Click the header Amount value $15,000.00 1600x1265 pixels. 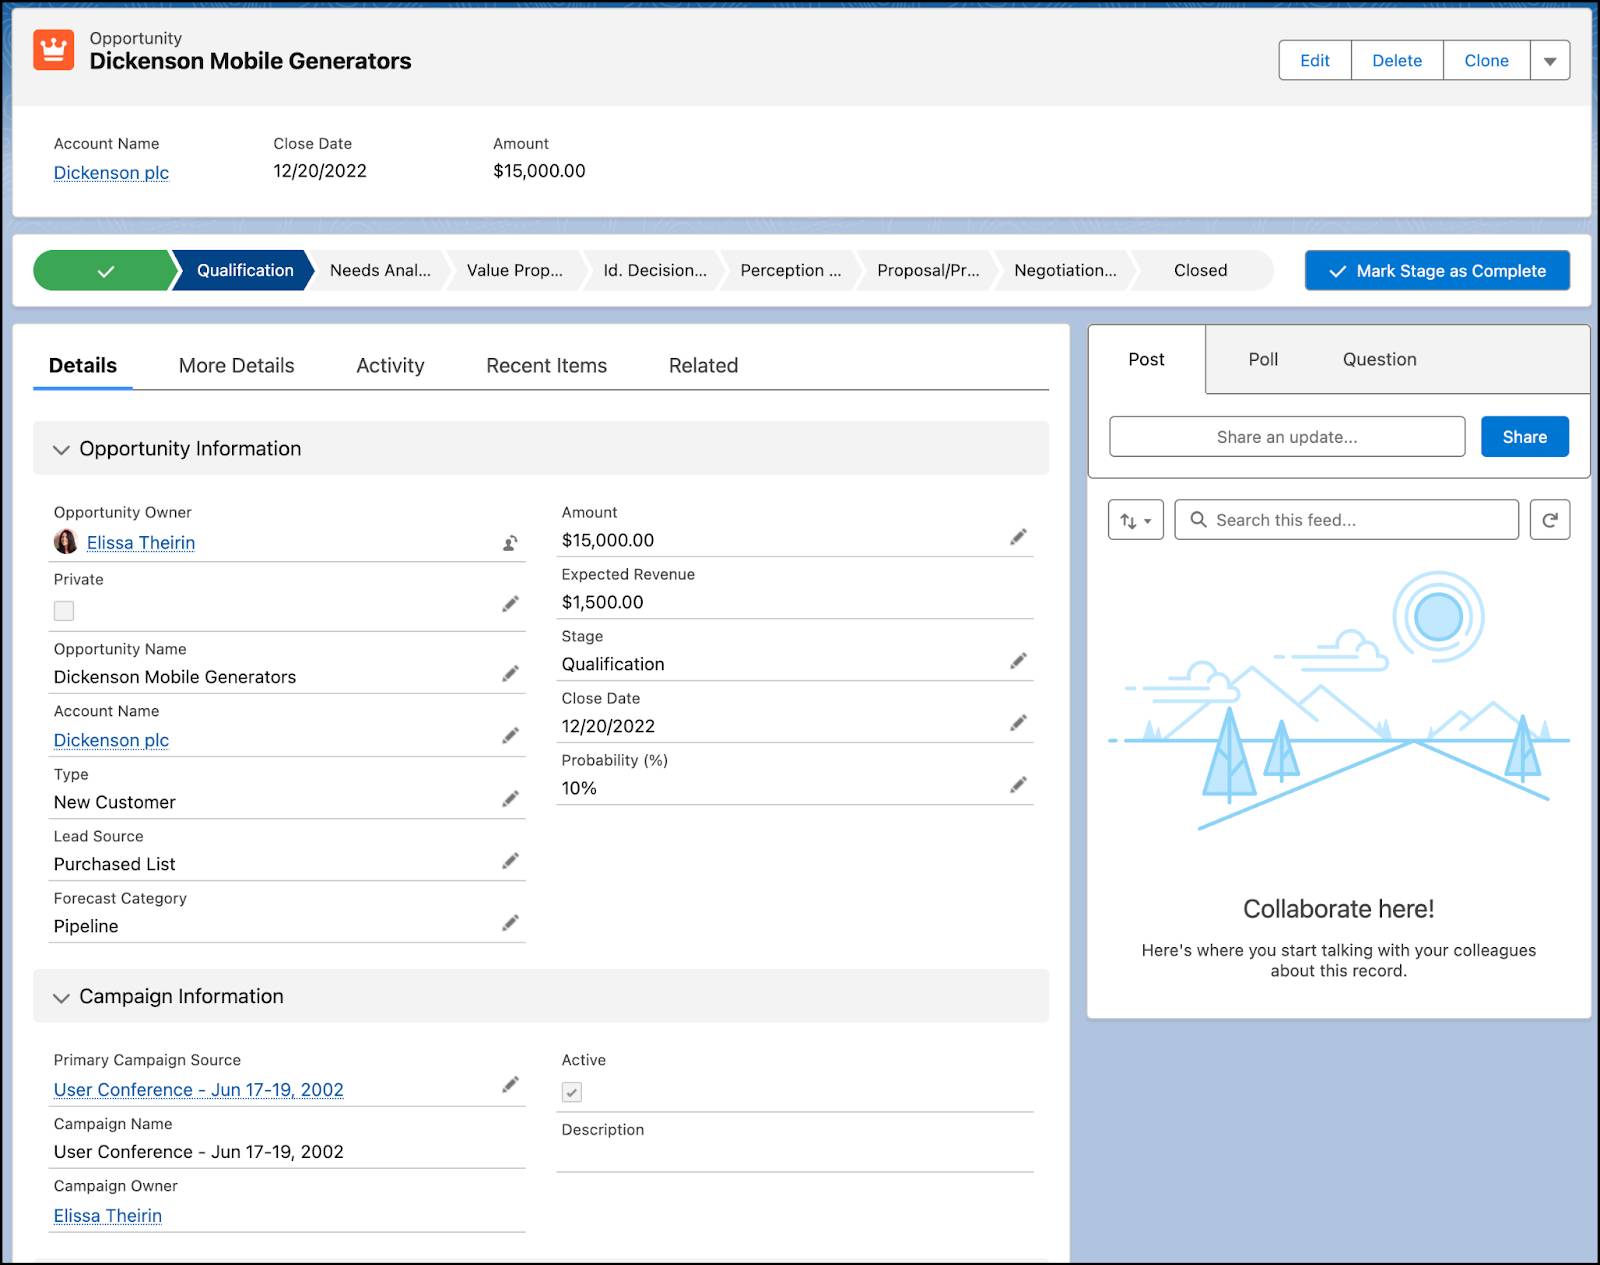539,171
